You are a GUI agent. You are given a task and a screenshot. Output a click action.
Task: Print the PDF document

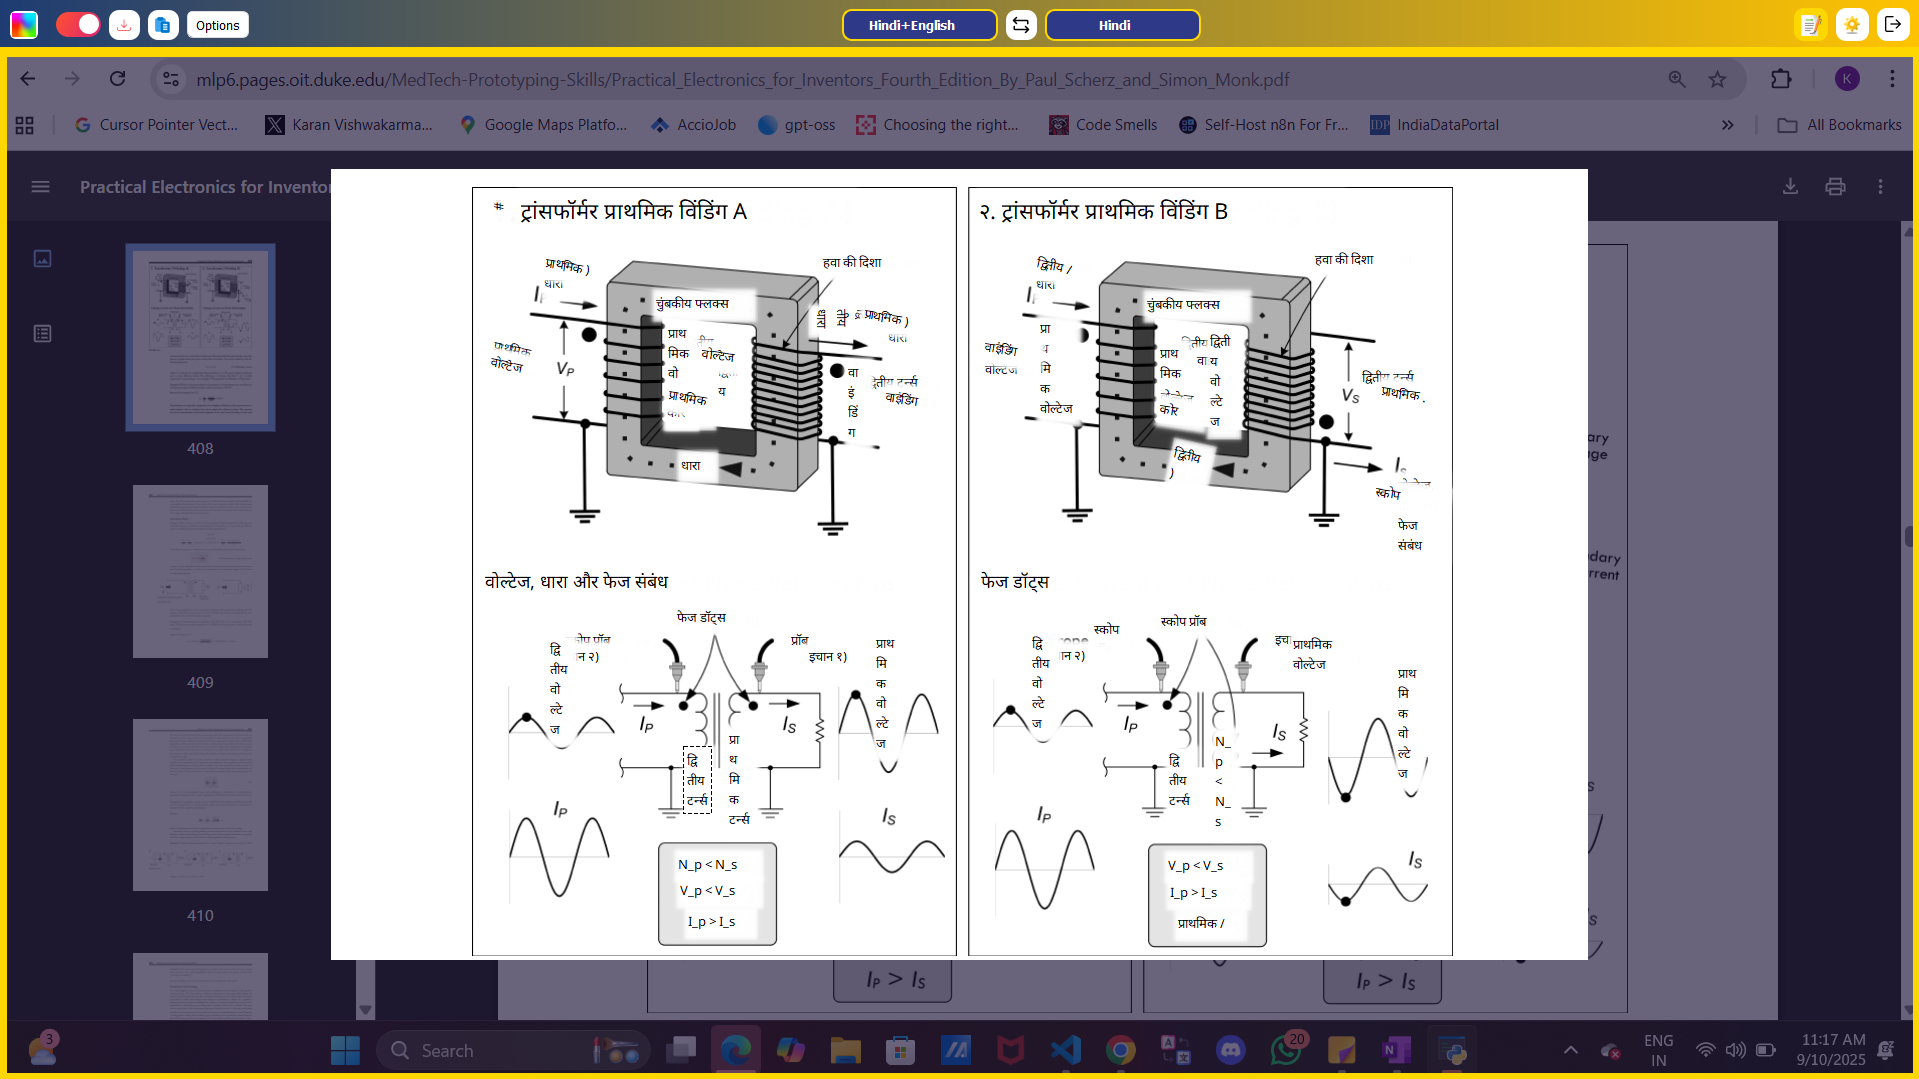(1835, 187)
